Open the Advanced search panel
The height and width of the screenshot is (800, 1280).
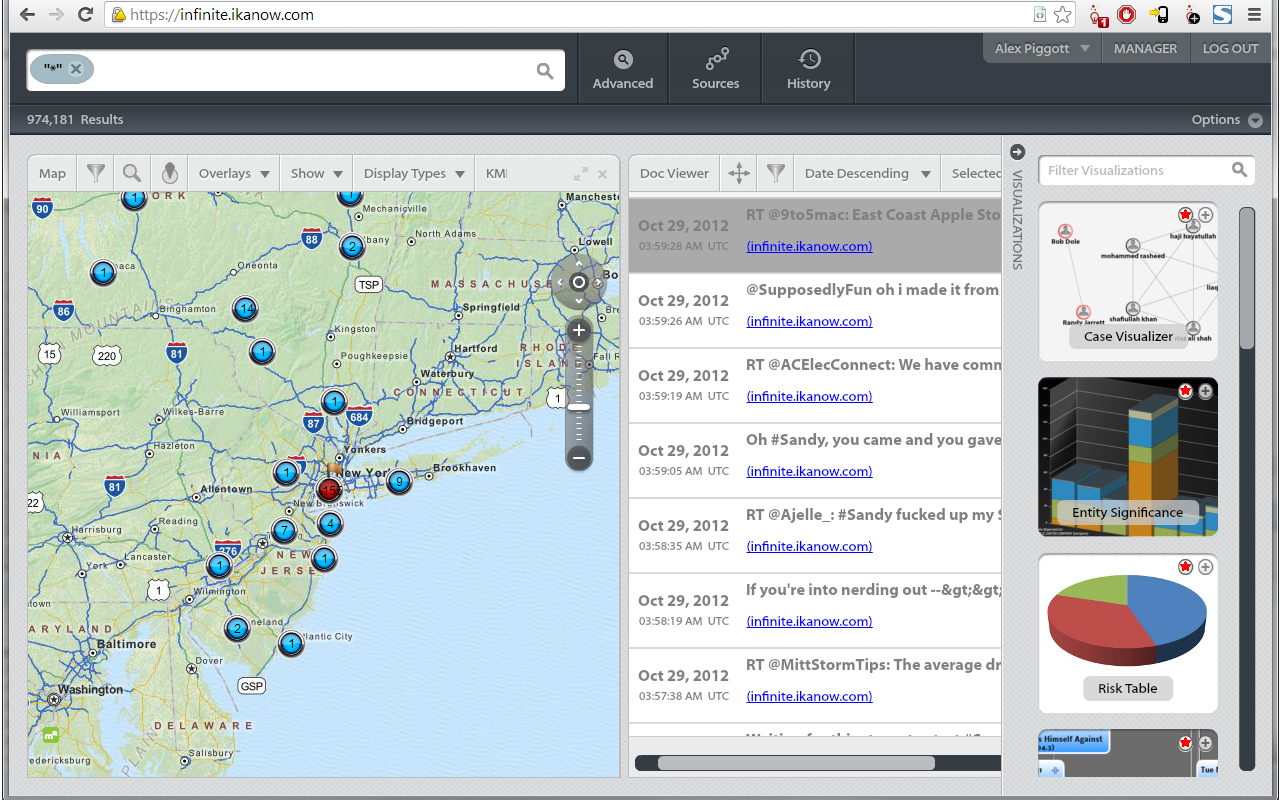coord(623,70)
